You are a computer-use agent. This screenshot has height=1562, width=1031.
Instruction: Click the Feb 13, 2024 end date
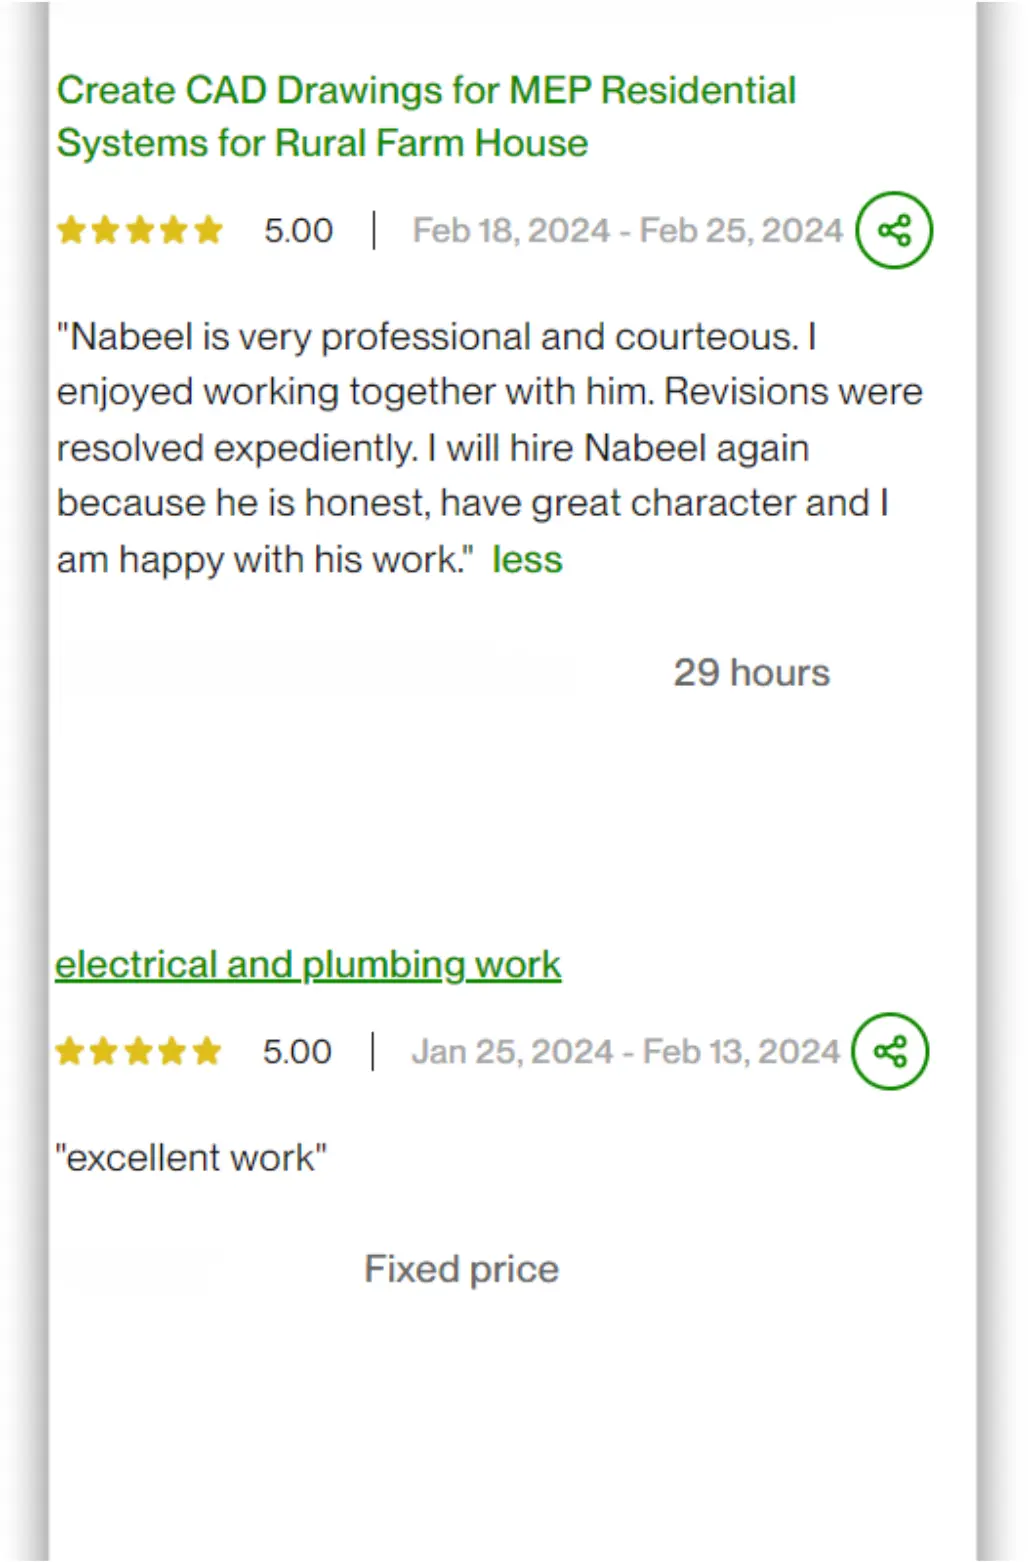pyautogui.click(x=741, y=1051)
